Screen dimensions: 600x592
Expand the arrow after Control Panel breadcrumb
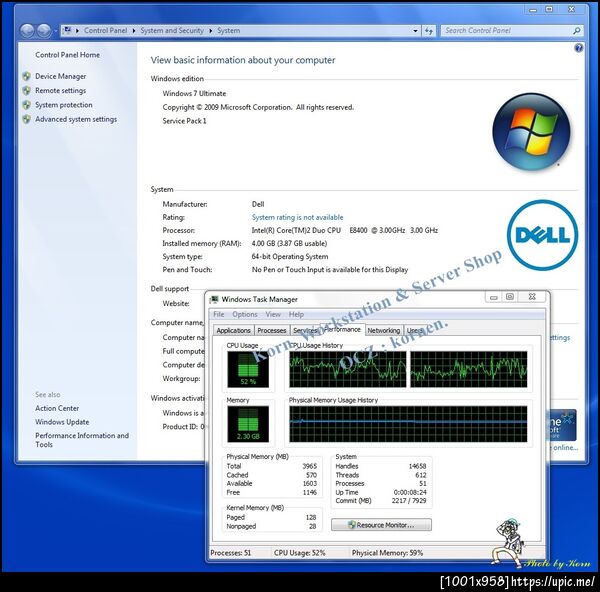[134, 31]
